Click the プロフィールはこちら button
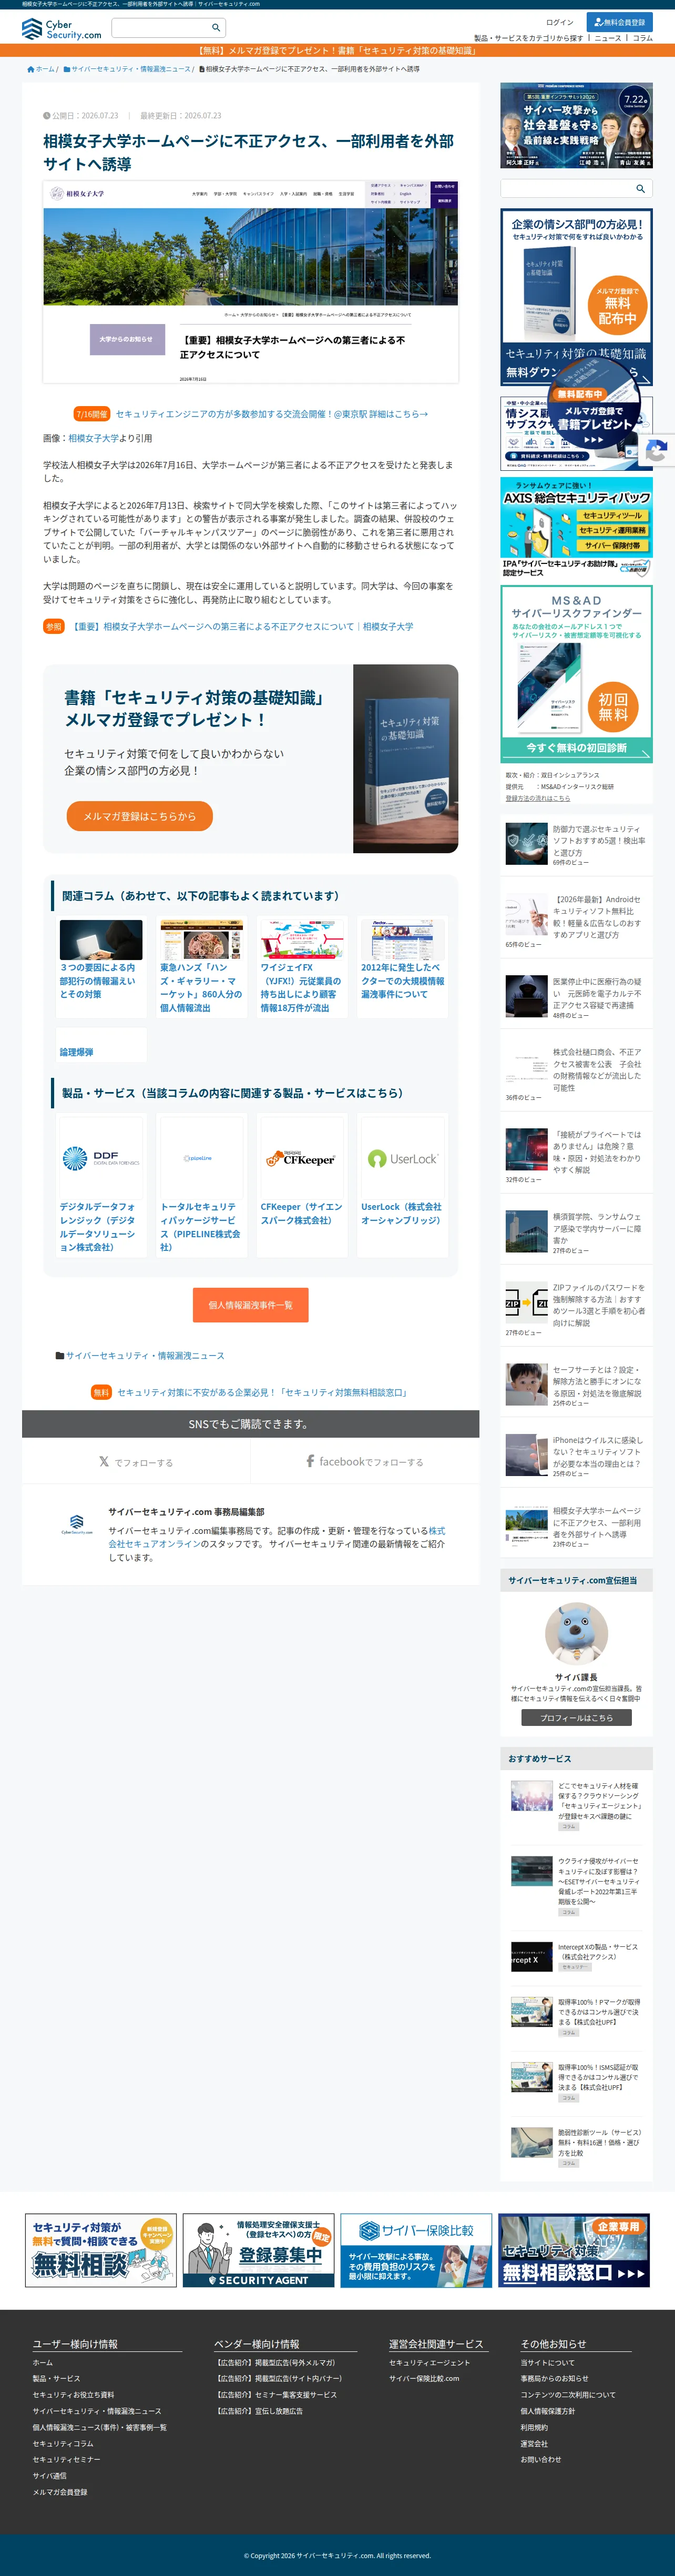Viewport: 675px width, 2576px height. tap(576, 1718)
